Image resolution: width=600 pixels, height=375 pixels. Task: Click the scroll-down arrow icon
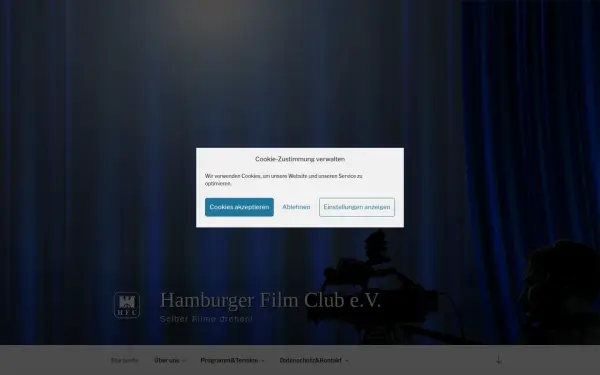click(x=499, y=360)
